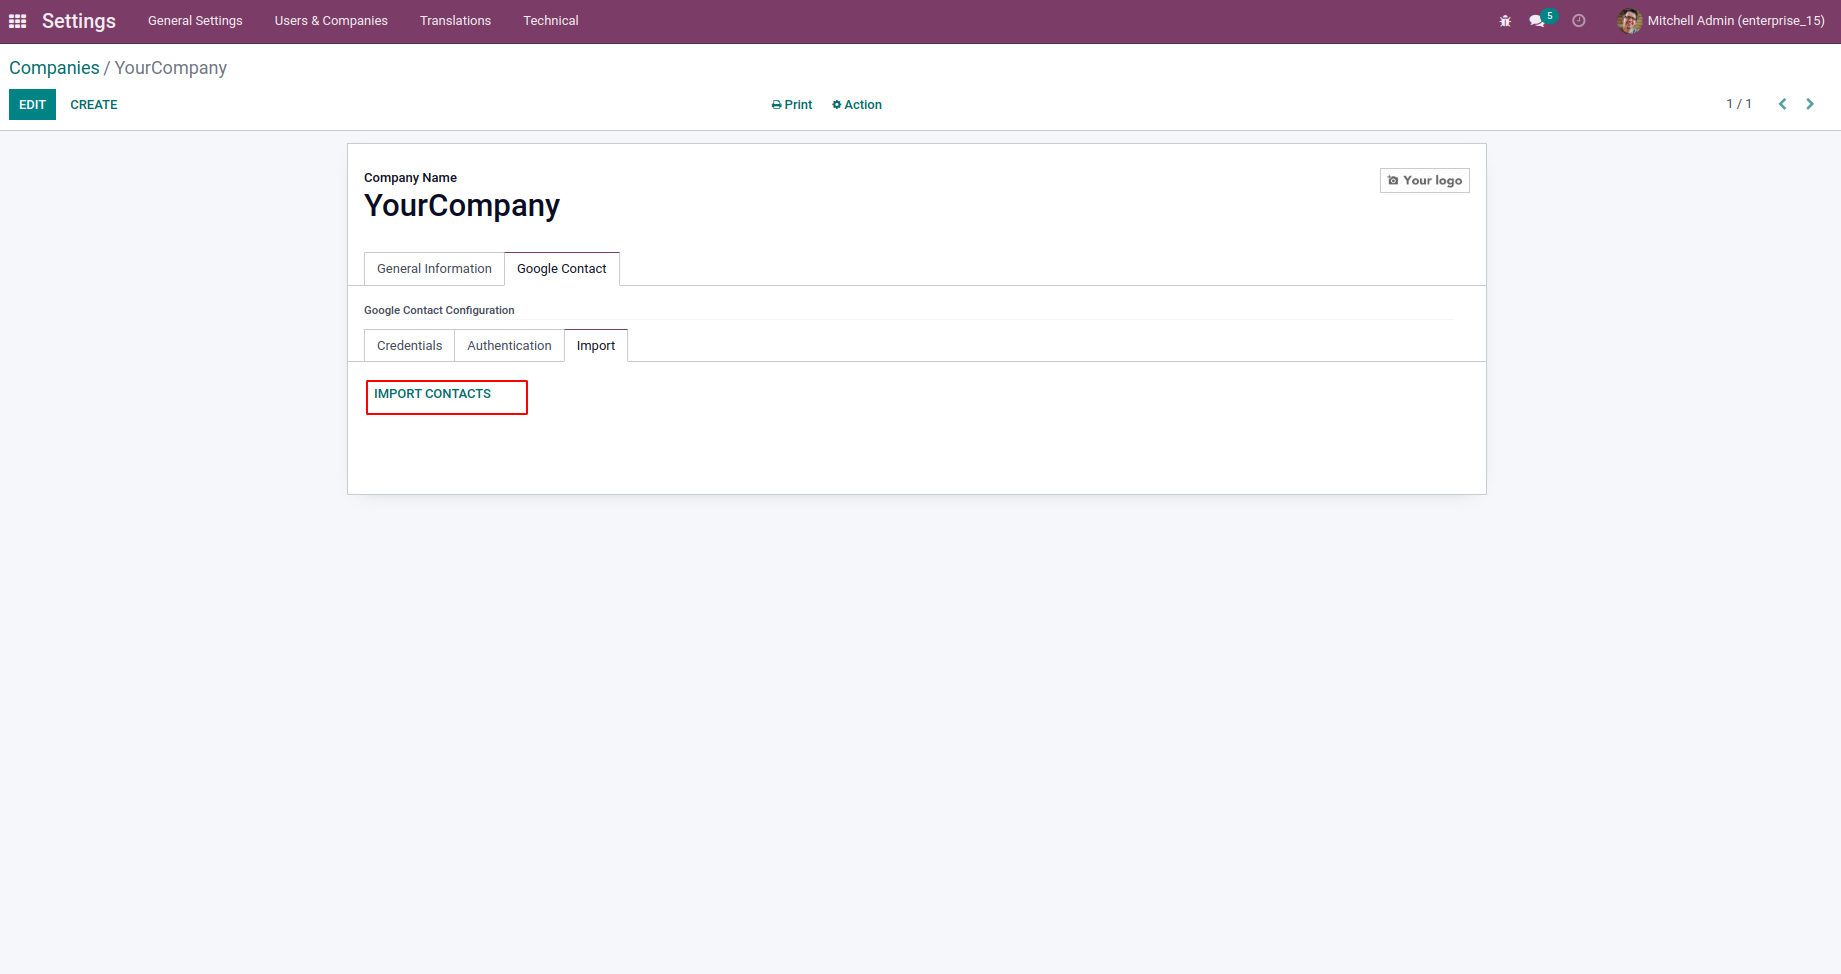Expand the Mitchell Admin user menu
This screenshot has width=1841, height=974.
(1735, 21)
